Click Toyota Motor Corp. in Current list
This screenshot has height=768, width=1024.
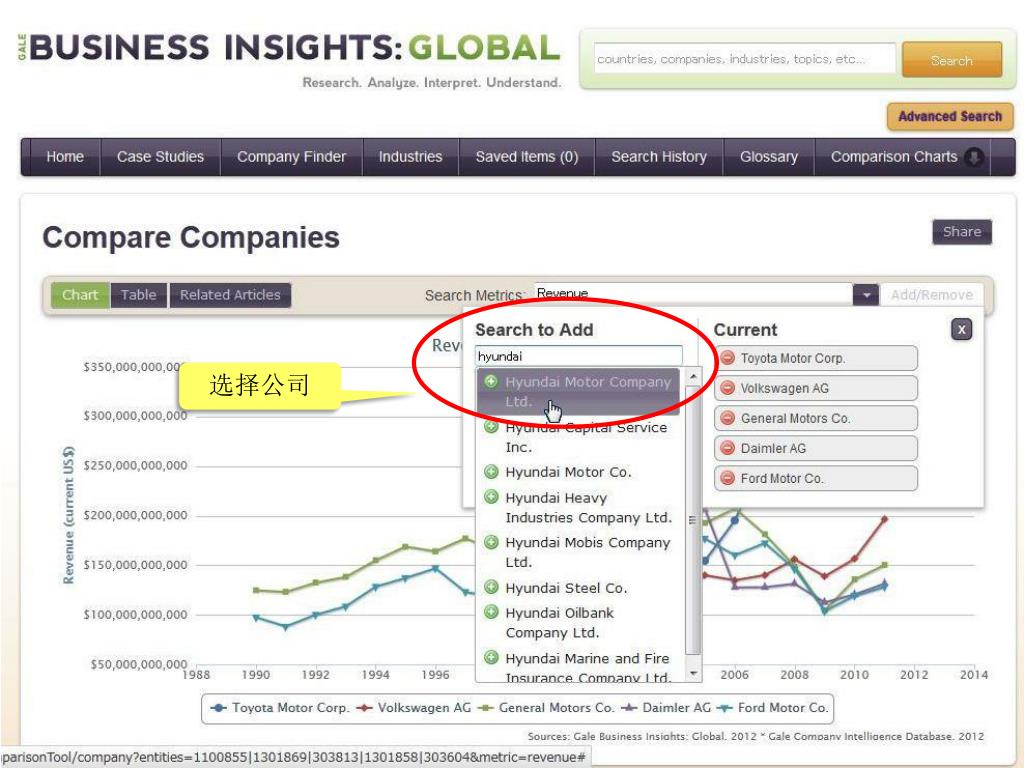pyautogui.click(x=816, y=358)
